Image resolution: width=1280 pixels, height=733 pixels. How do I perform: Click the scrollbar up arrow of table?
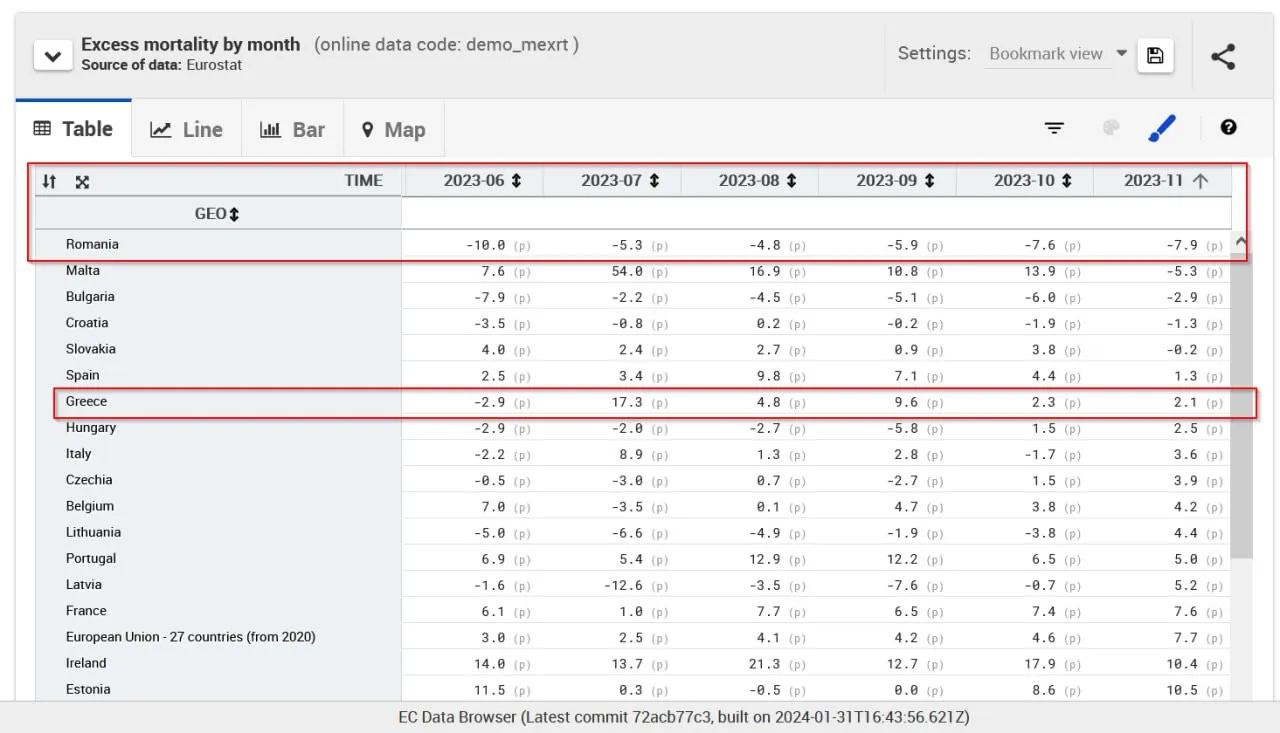(x=1241, y=241)
